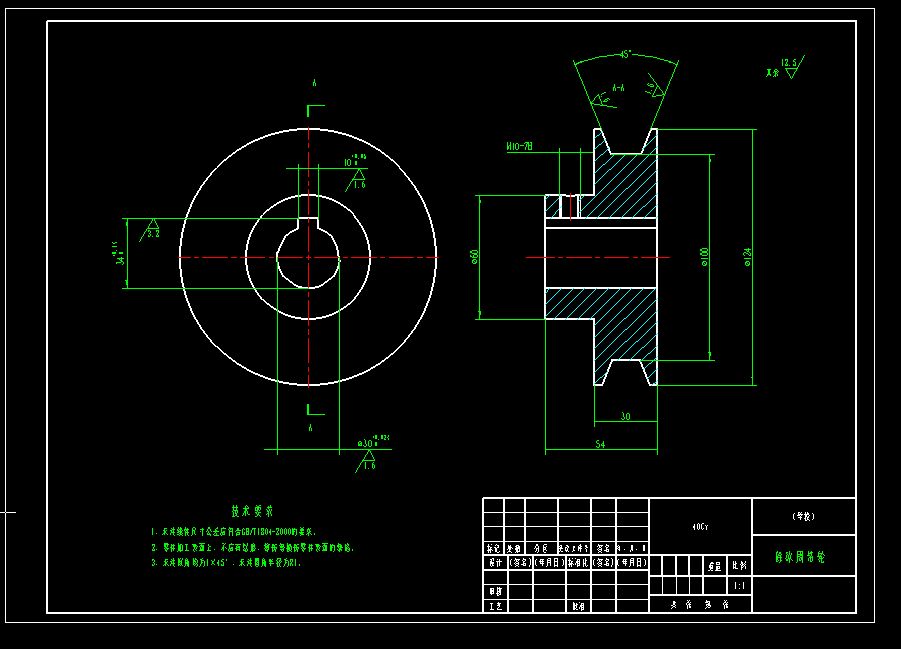Select technical requirement line citing GB/T1804-2000

click(233, 532)
